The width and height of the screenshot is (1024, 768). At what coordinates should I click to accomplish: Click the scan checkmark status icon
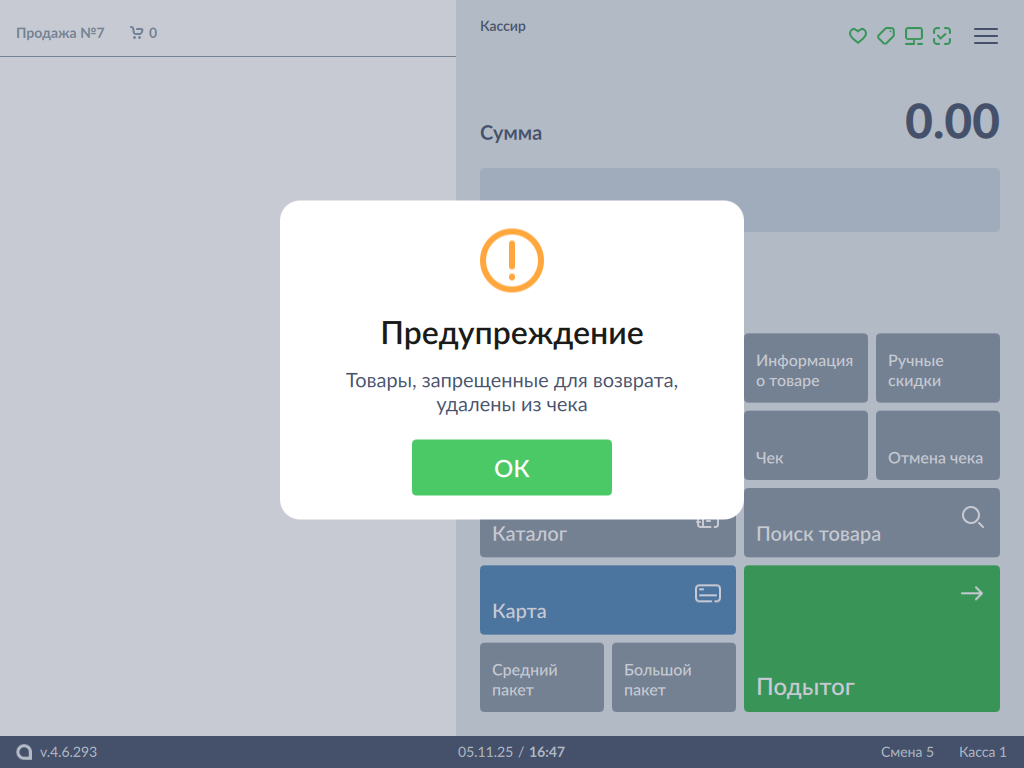pyautogui.click(x=941, y=36)
